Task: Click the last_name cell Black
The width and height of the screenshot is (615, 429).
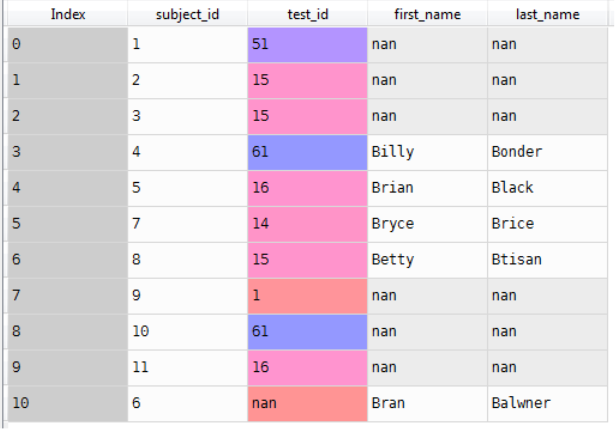Action: [549, 188]
